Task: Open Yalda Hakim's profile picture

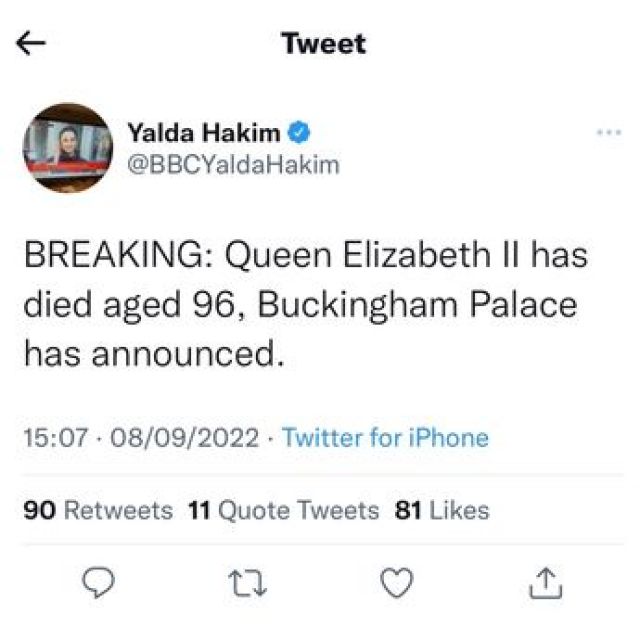Action: 68,147
